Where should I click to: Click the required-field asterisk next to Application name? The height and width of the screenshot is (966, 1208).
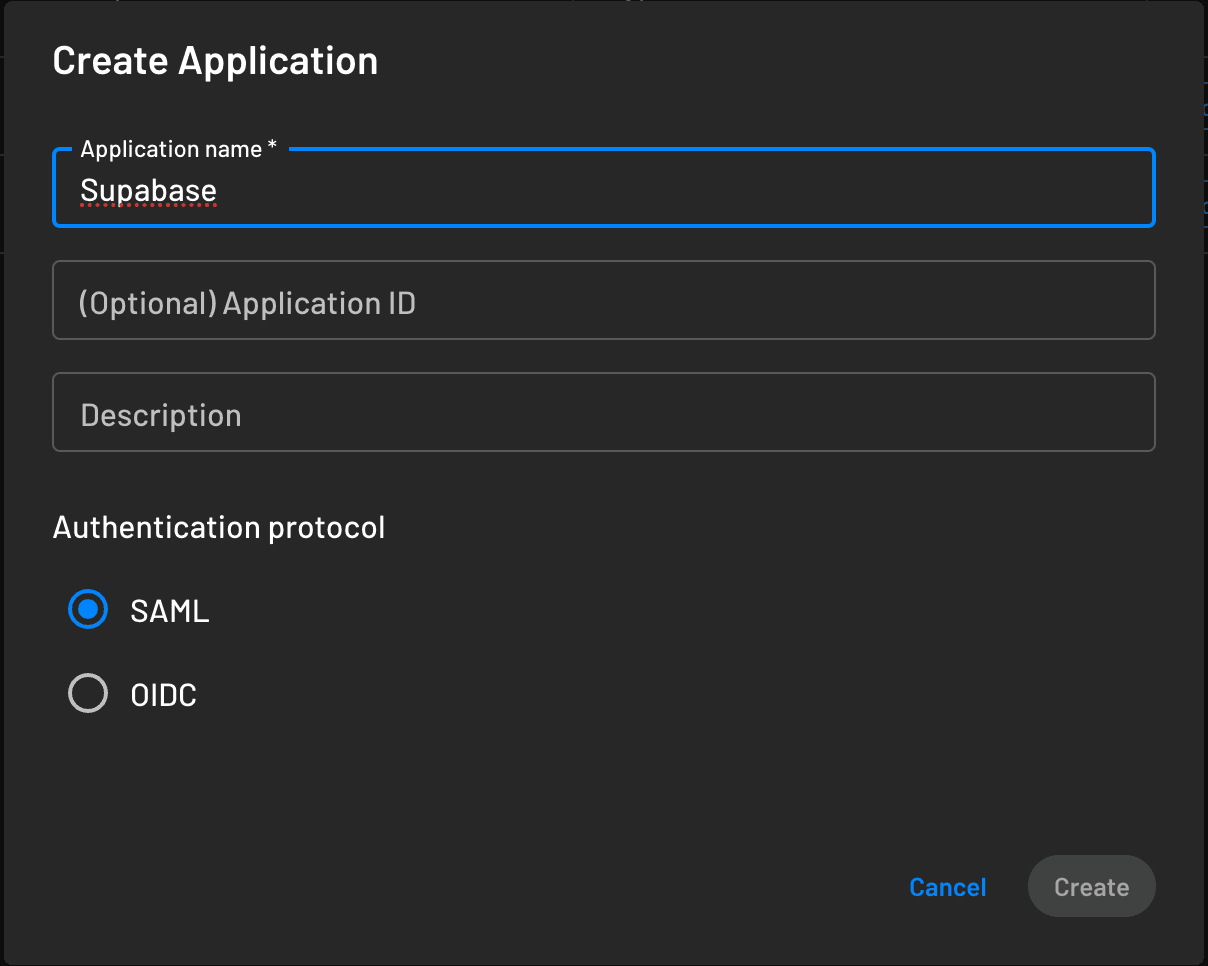(272, 145)
